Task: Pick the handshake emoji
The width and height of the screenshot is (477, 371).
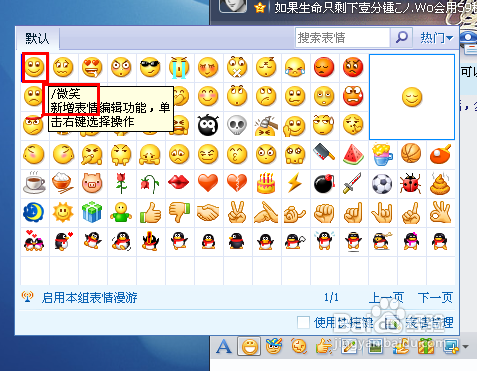Action: 208,213
